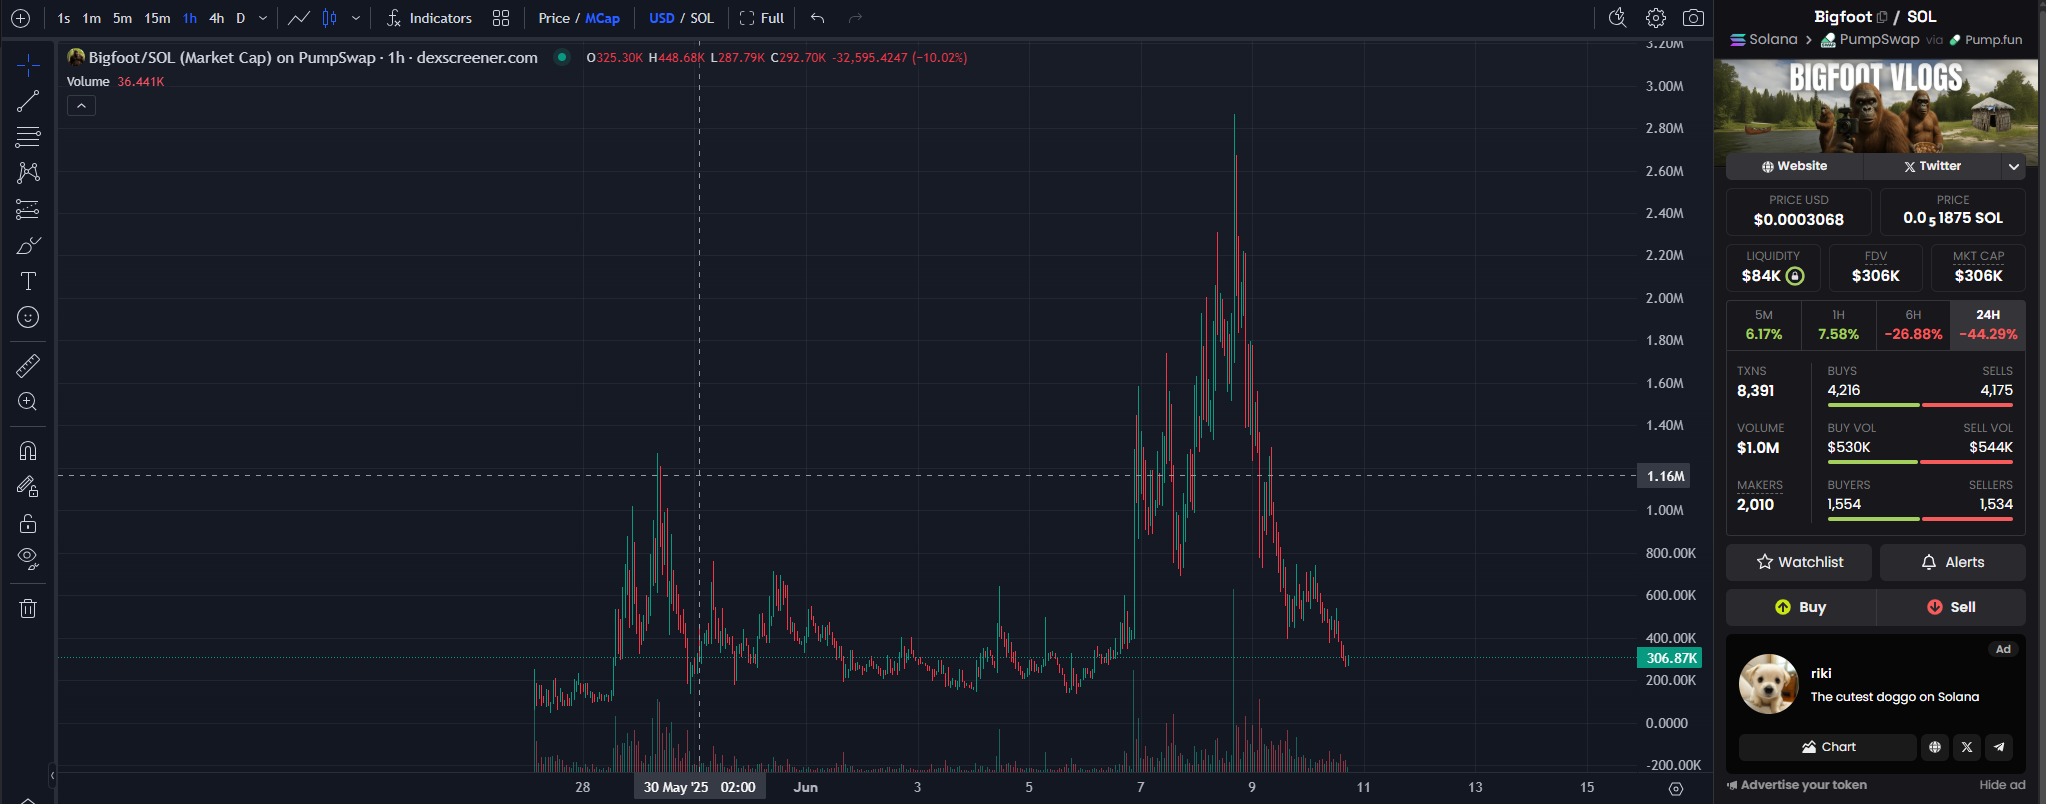Add the token to Watchlist
The width and height of the screenshot is (2046, 804).
tap(1799, 562)
